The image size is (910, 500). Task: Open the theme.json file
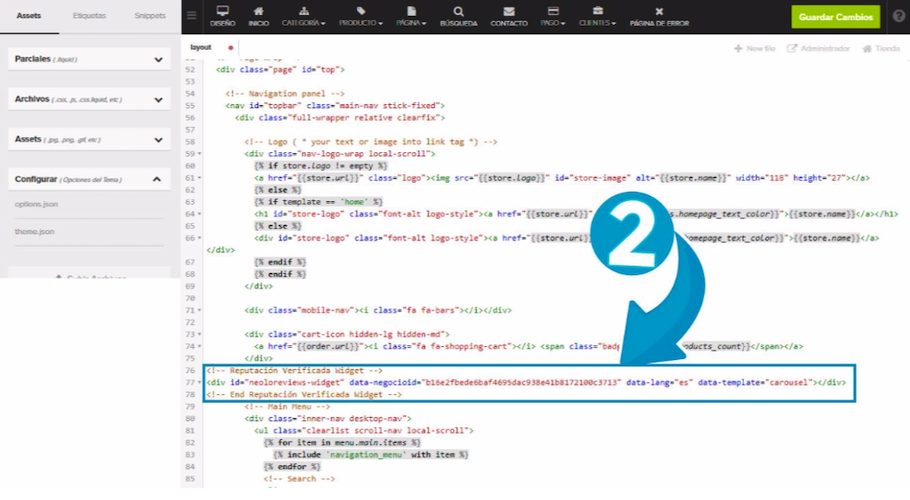click(x=34, y=232)
